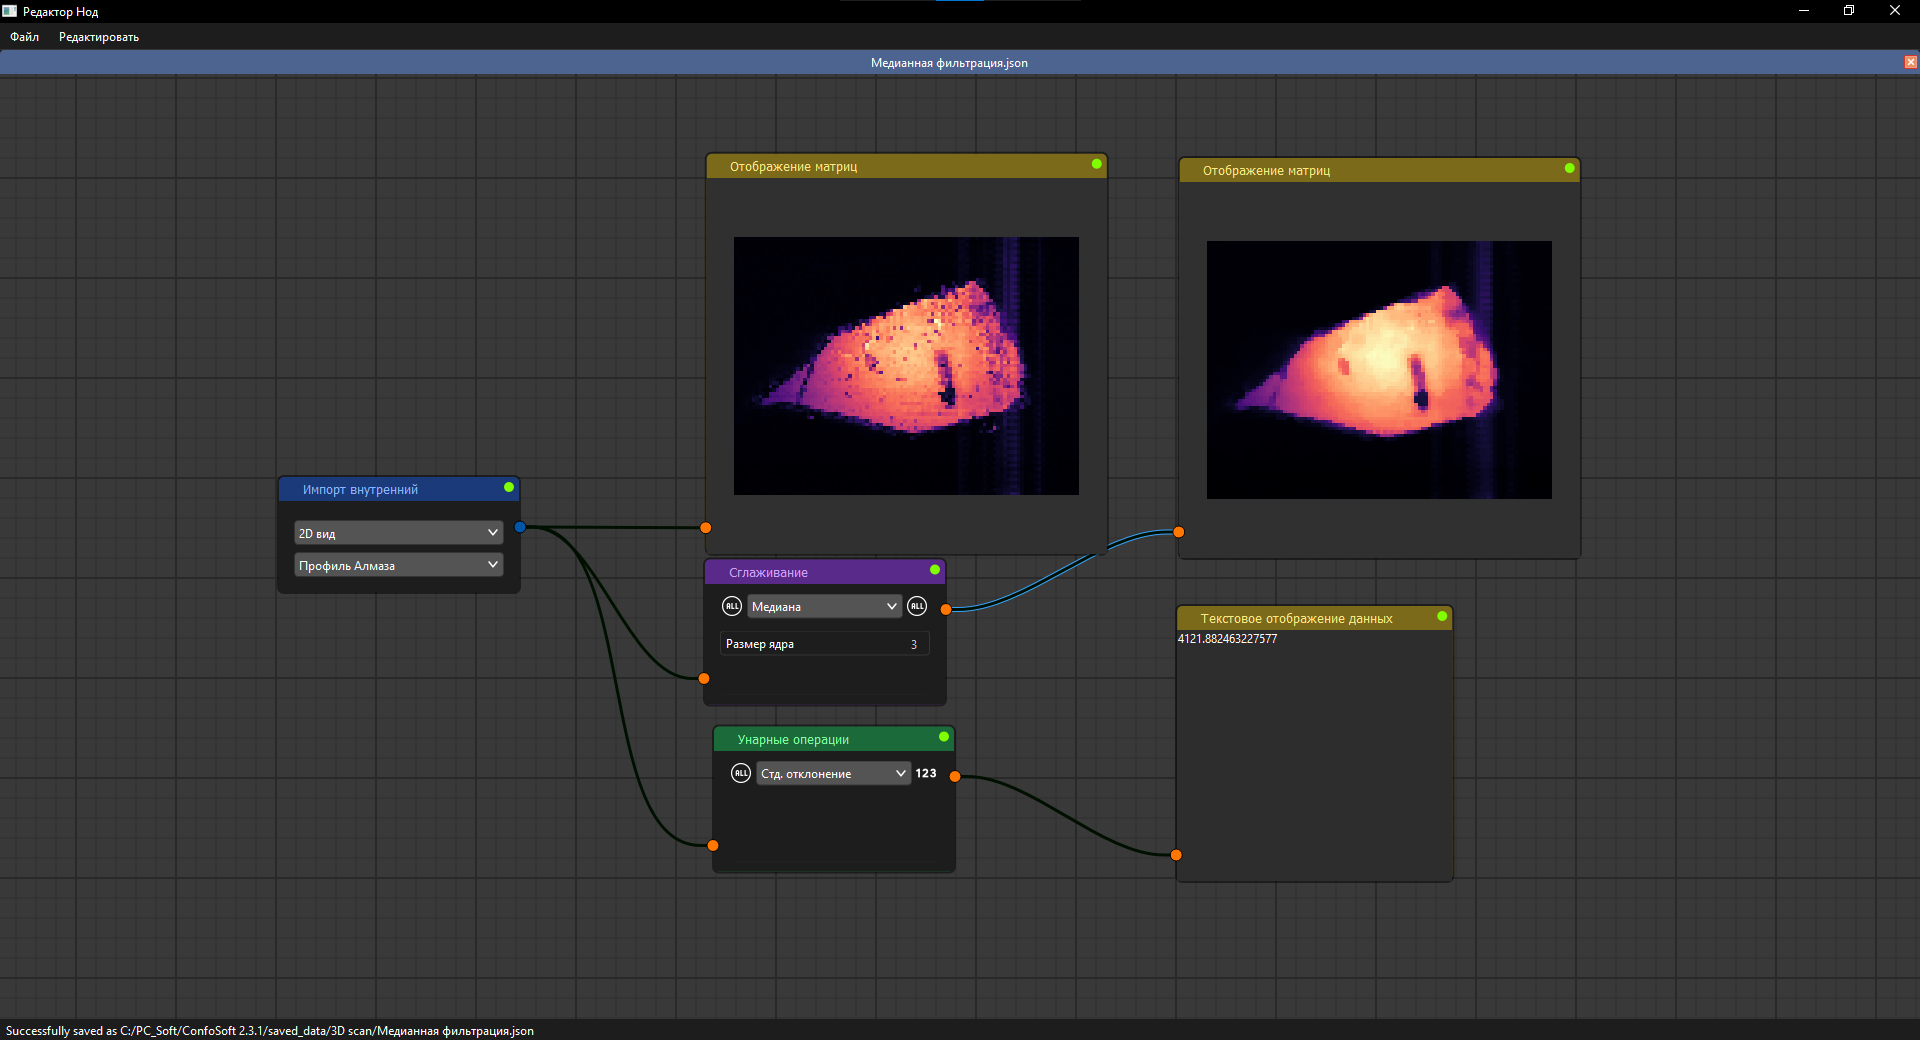Open the Файл menu
Screen dimensions: 1920x1040
coord(25,37)
